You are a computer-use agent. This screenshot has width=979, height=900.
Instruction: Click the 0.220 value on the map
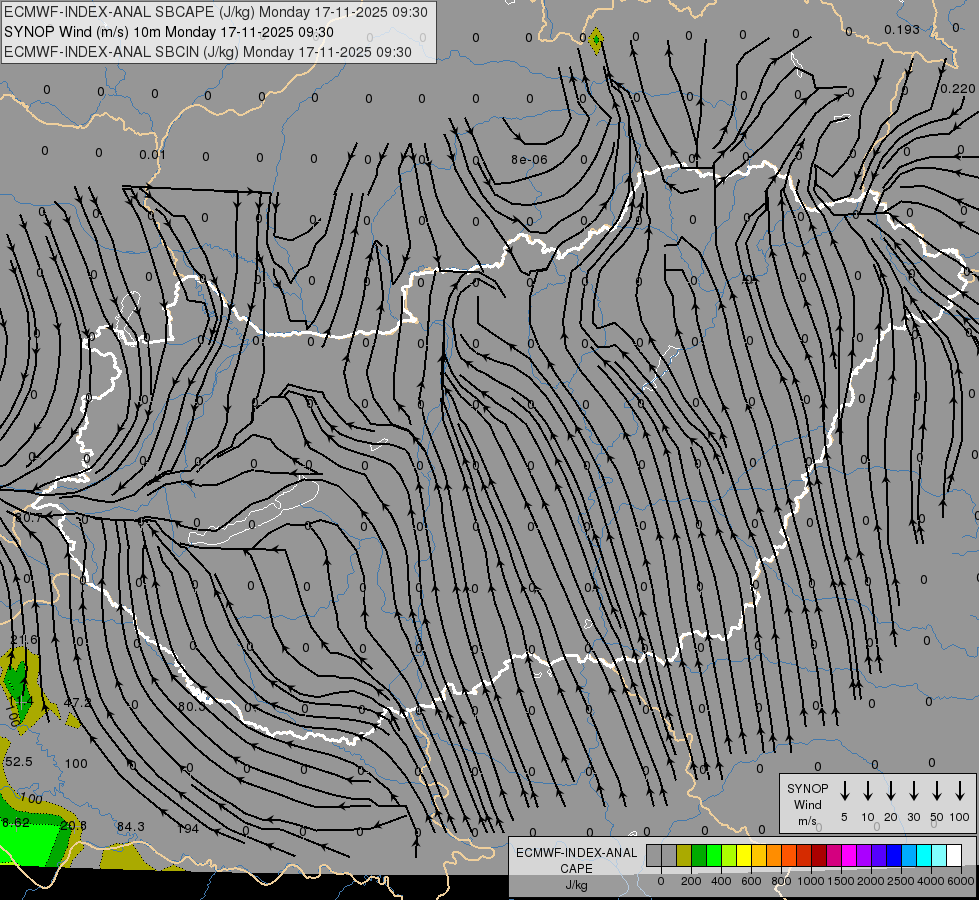click(x=958, y=89)
